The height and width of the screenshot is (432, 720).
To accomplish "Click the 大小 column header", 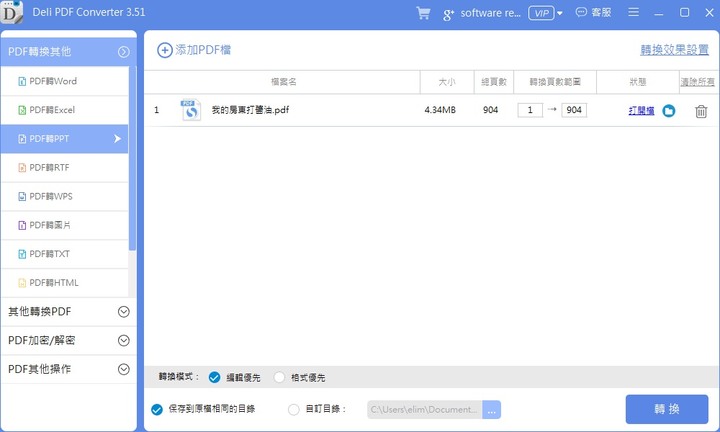I will click(447, 82).
